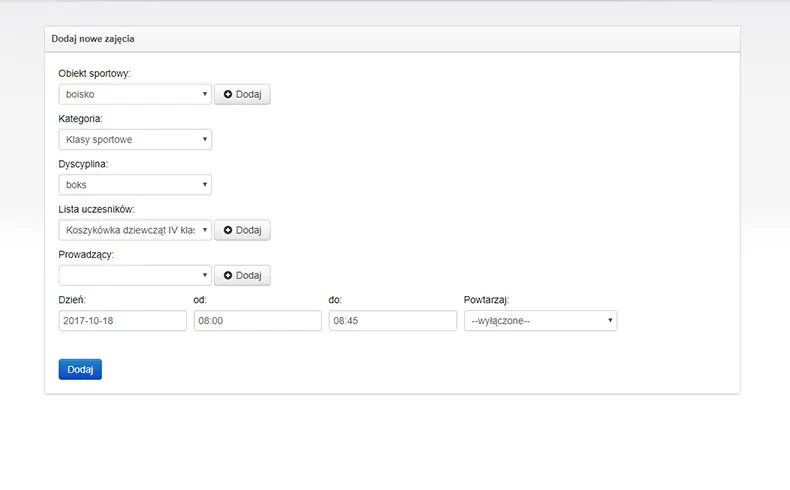Focus the do time field showing 08:45
This screenshot has height=490, width=790.
click(x=392, y=321)
